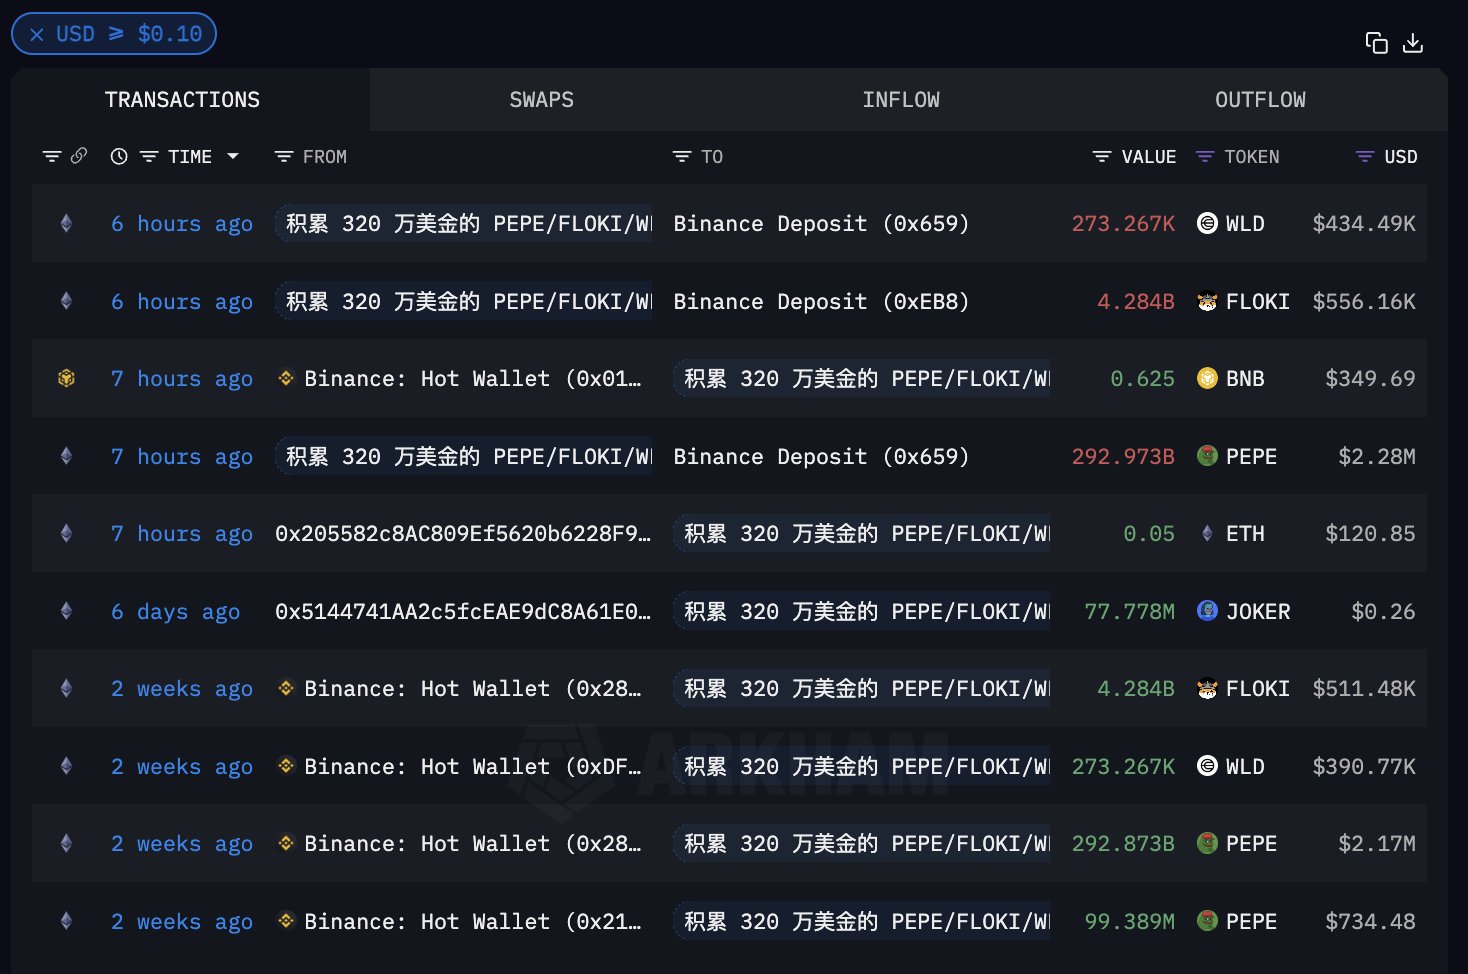The width and height of the screenshot is (1468, 974).
Task: Copy the transactions table with the copy icon
Action: tap(1377, 43)
